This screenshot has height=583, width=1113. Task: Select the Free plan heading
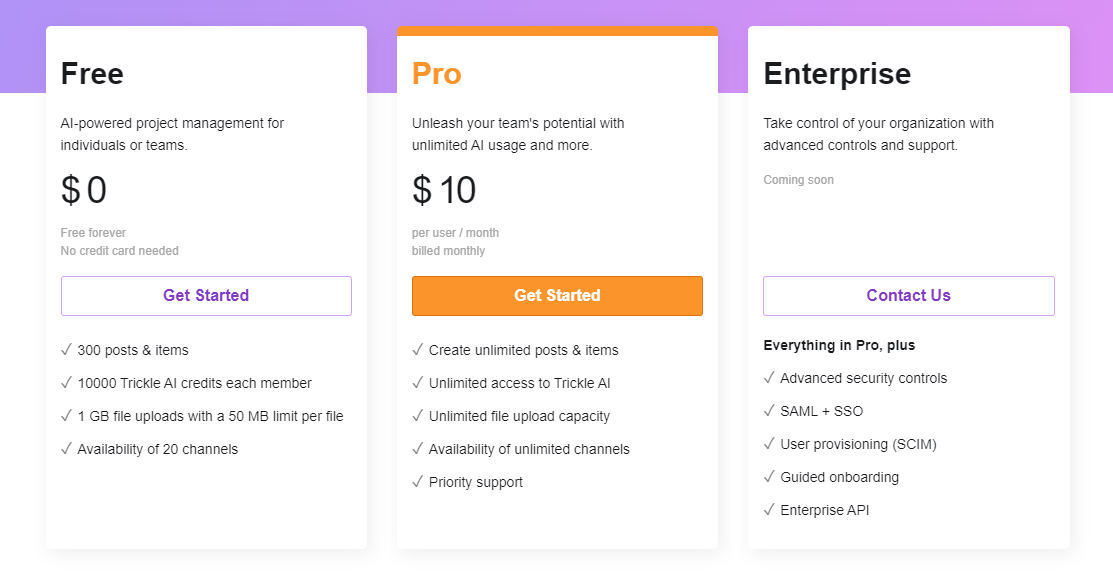92,74
